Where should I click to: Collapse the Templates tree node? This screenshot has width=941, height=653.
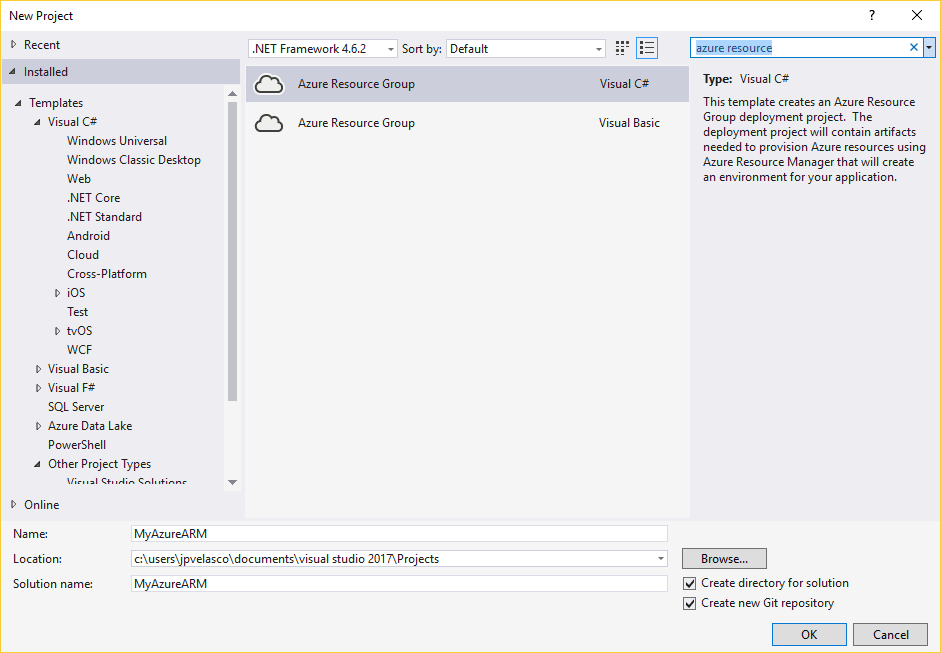19,103
